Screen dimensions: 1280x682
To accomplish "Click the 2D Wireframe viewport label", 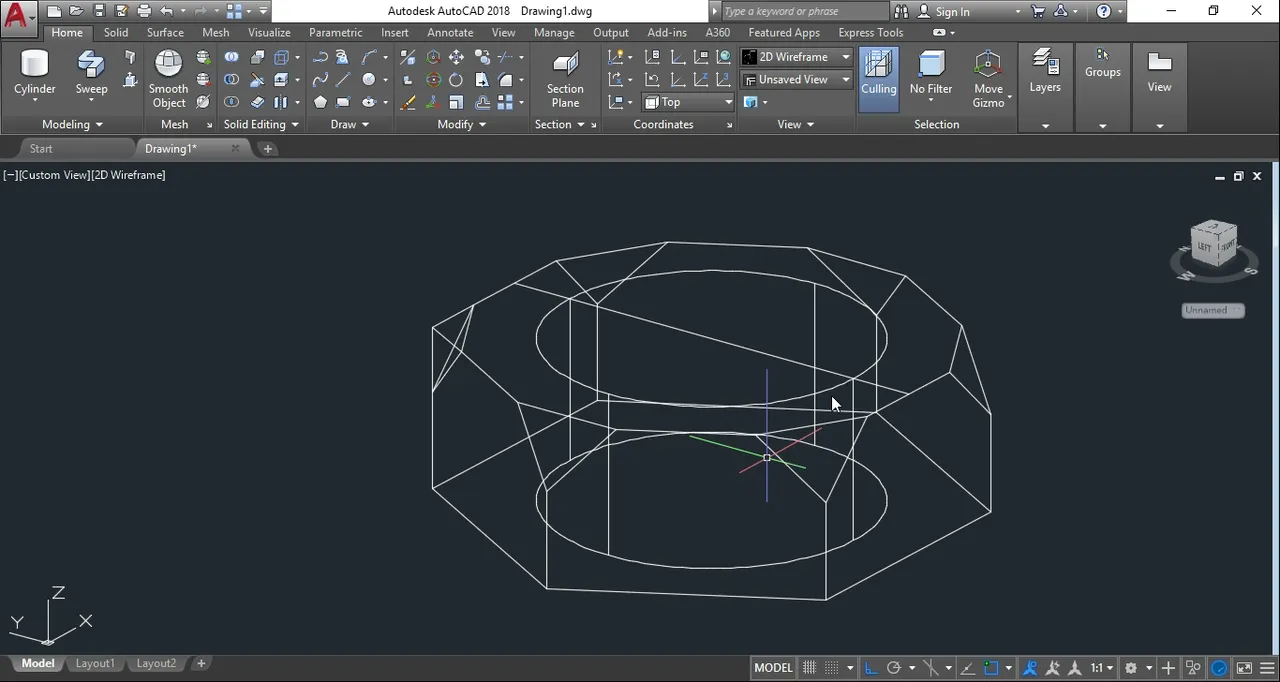I will tap(129, 175).
